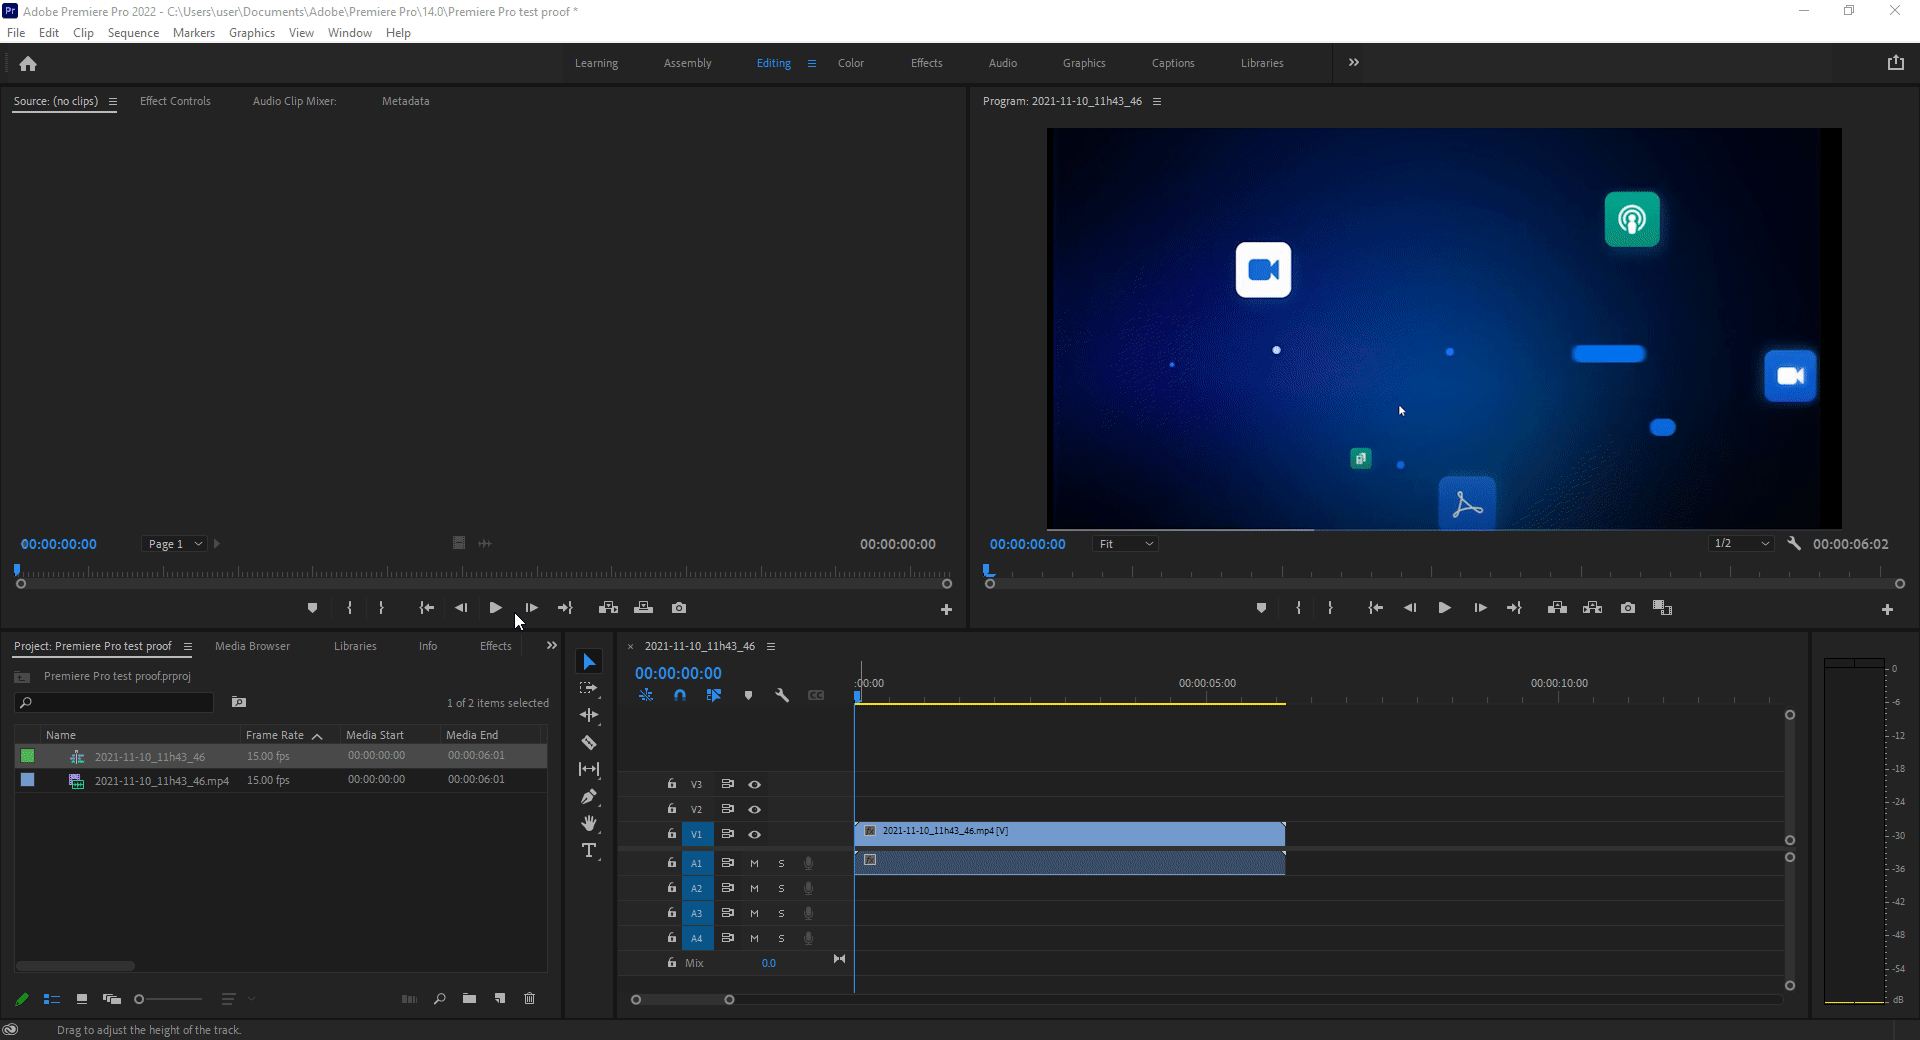
Task: Select the Track Select Forward tool
Action: click(589, 688)
